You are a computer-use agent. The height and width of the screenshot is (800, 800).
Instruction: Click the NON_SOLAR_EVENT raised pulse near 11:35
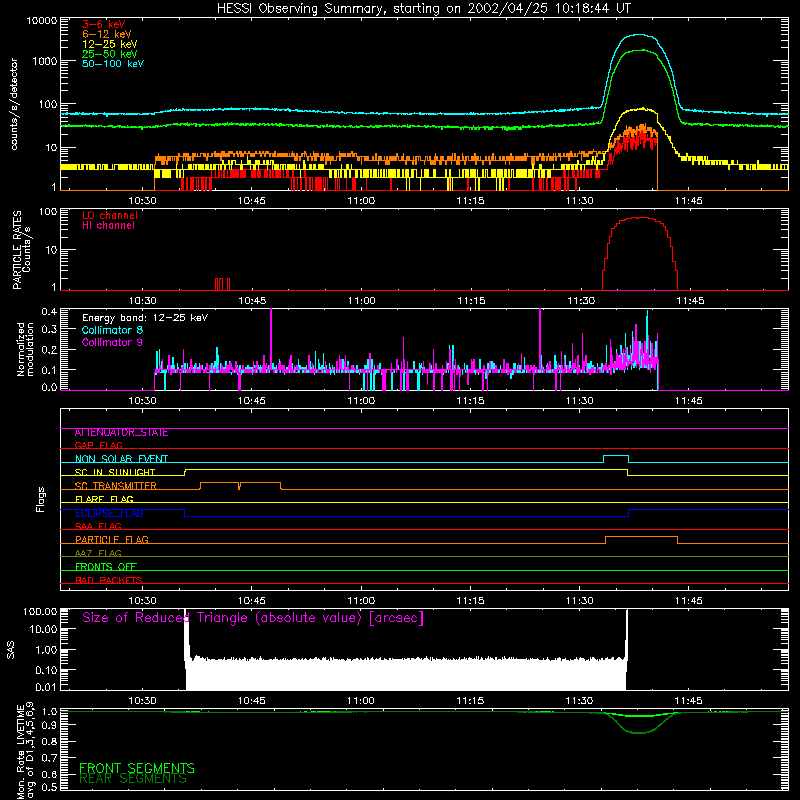616,456
